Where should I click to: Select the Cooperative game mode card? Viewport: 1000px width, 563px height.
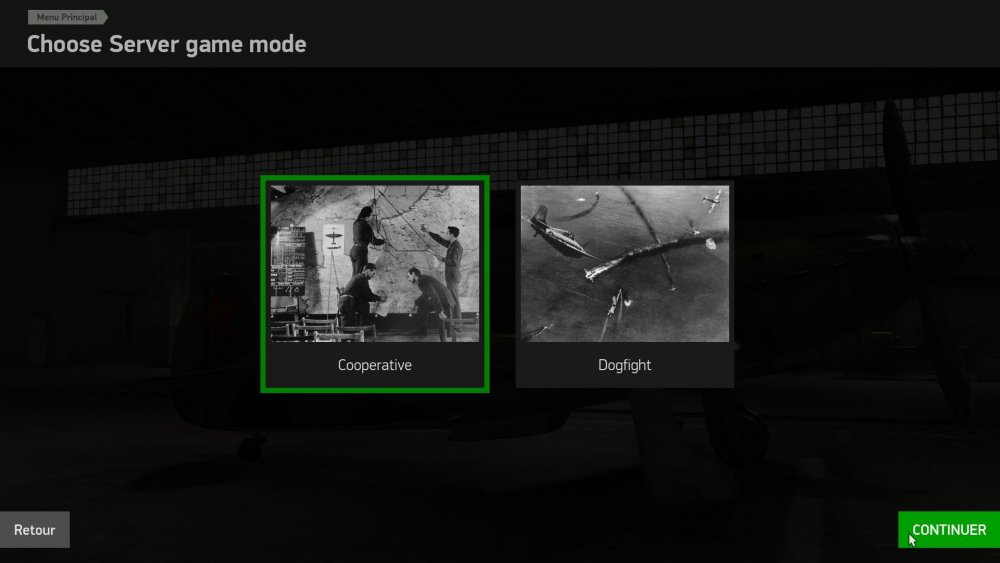pyautogui.click(x=375, y=284)
